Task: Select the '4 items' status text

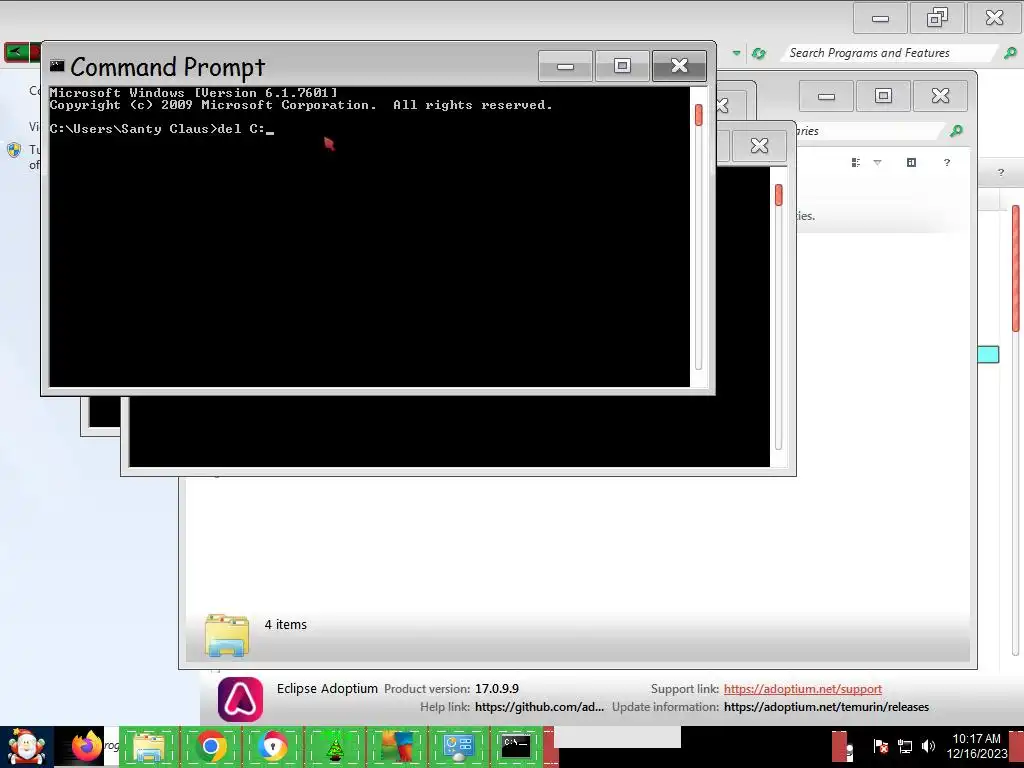Action: click(285, 625)
